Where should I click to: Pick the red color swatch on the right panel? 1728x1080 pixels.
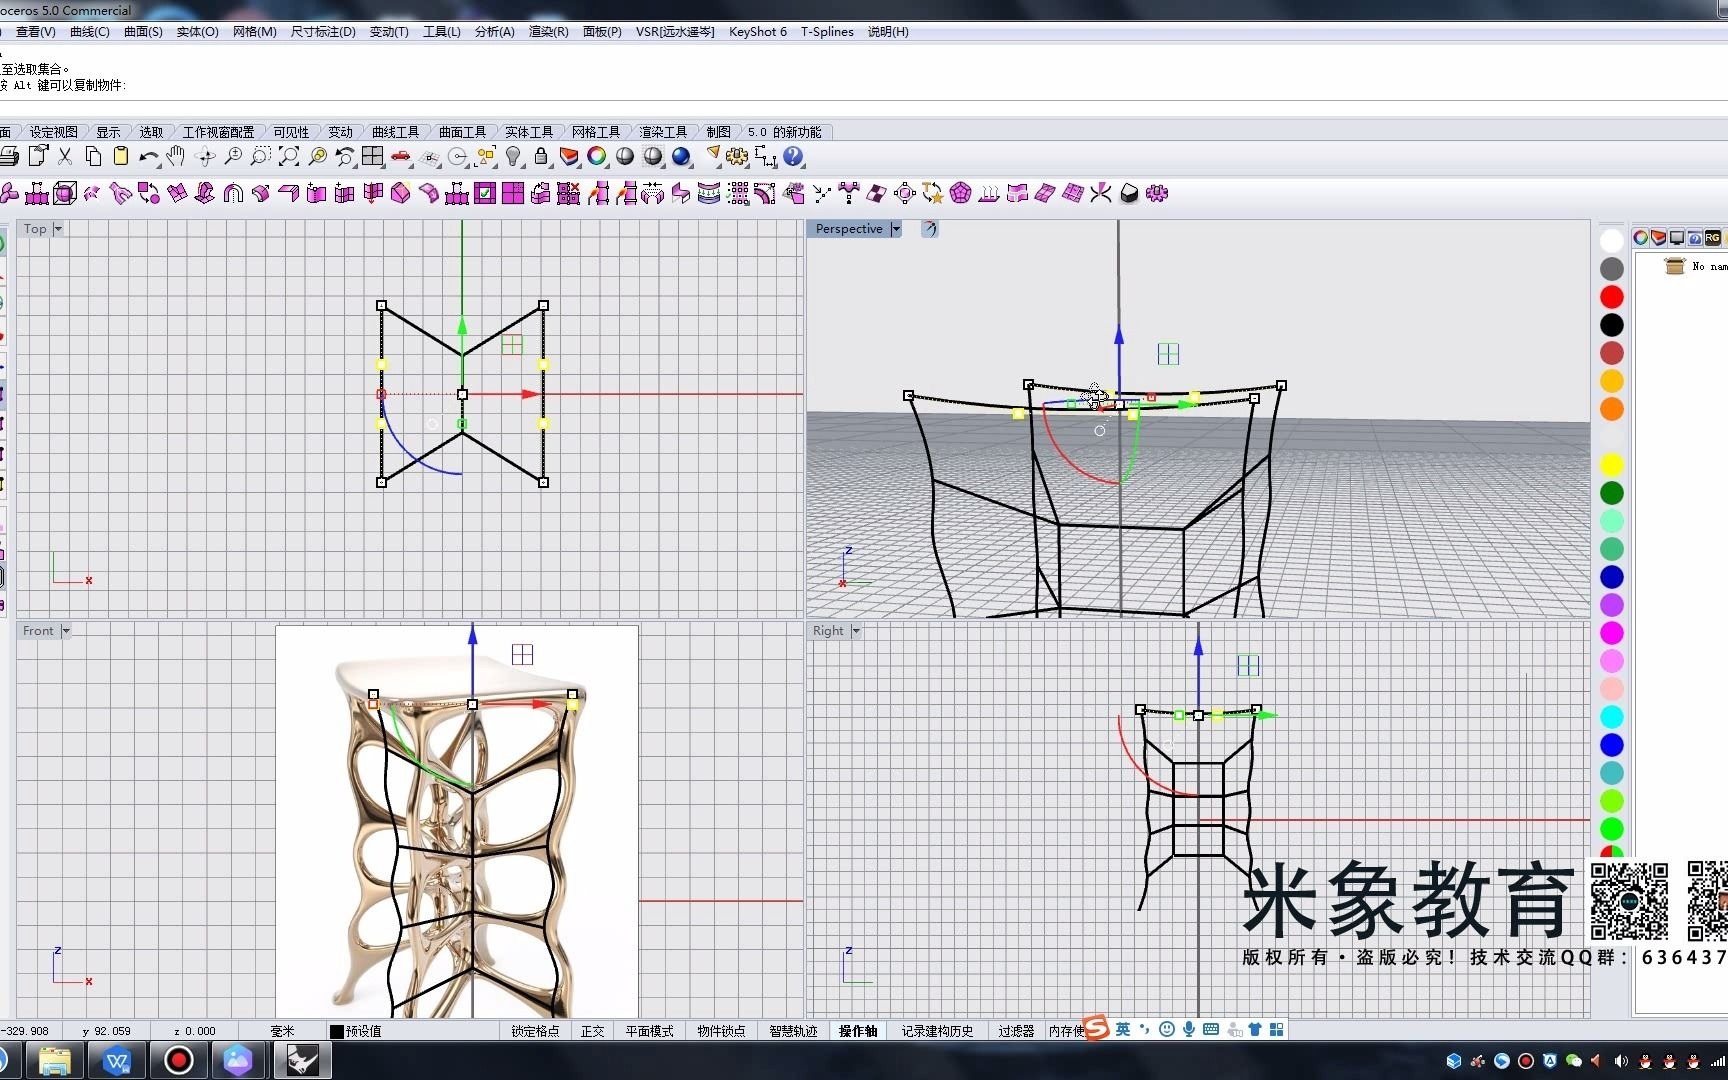[x=1611, y=297]
